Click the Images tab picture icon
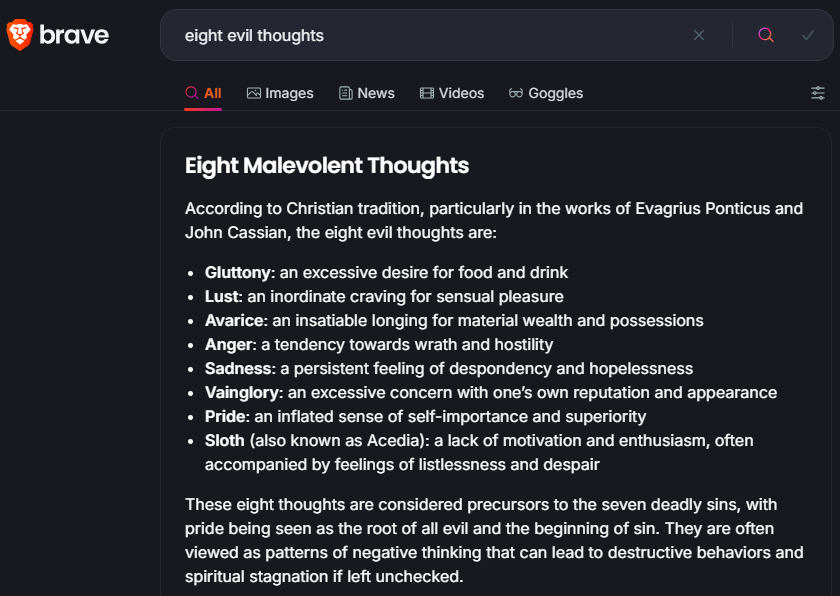This screenshot has width=840, height=596. click(253, 93)
